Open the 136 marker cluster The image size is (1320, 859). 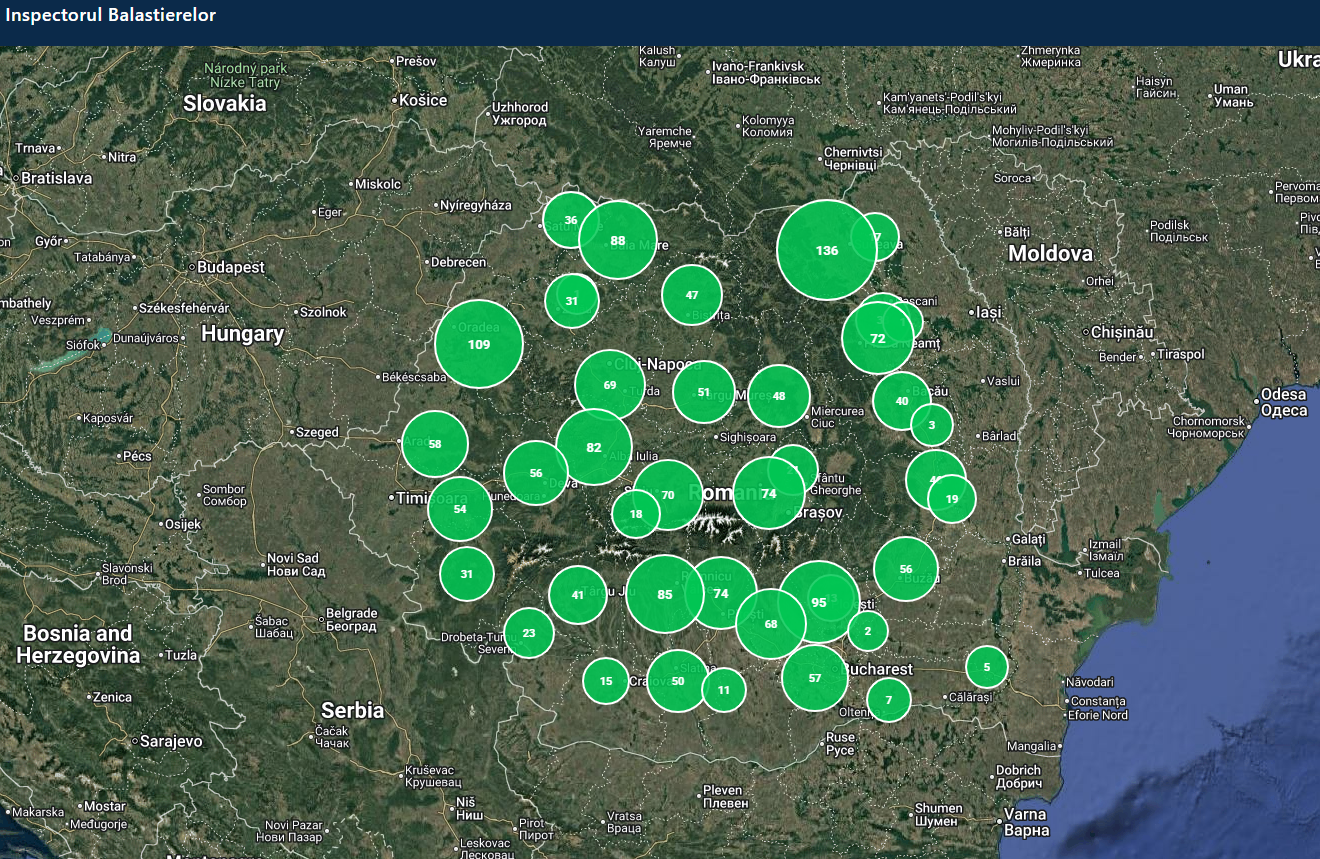pos(827,250)
